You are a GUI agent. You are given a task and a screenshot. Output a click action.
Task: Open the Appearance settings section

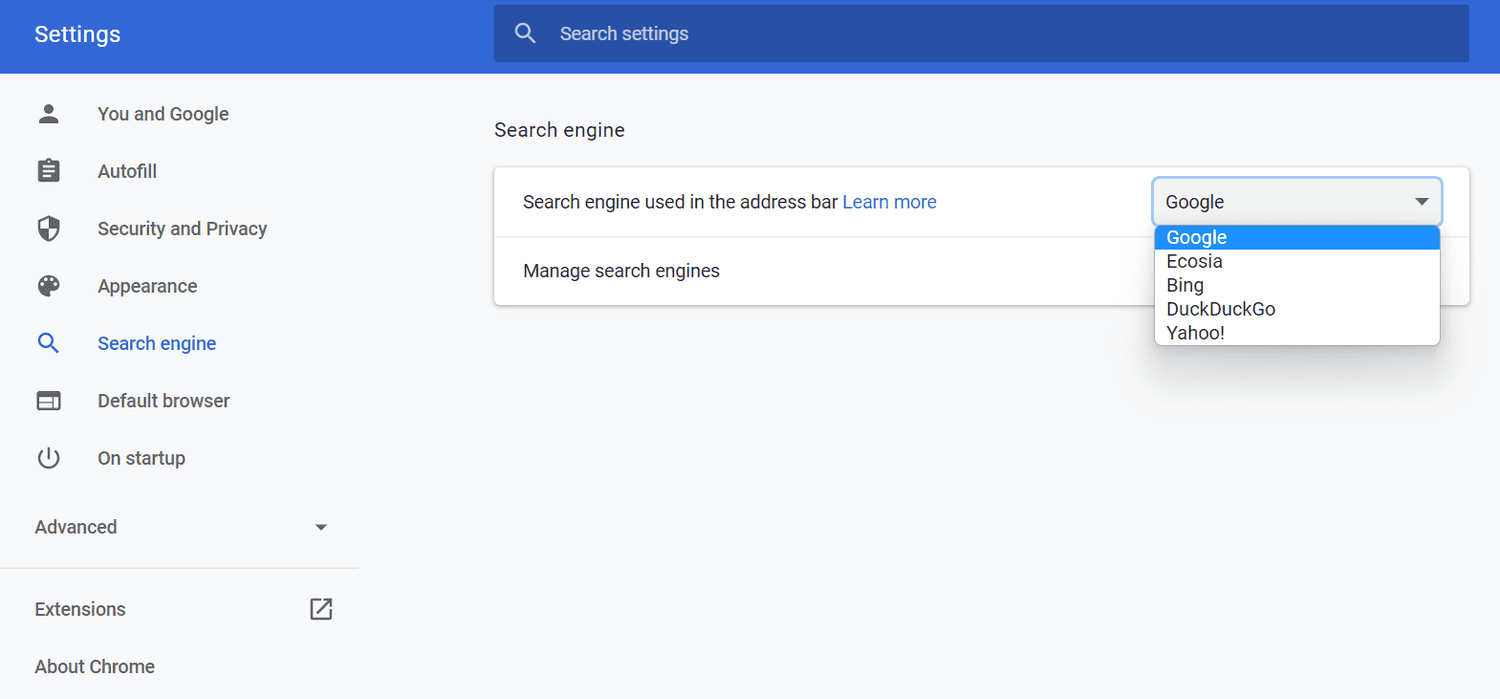[147, 286]
